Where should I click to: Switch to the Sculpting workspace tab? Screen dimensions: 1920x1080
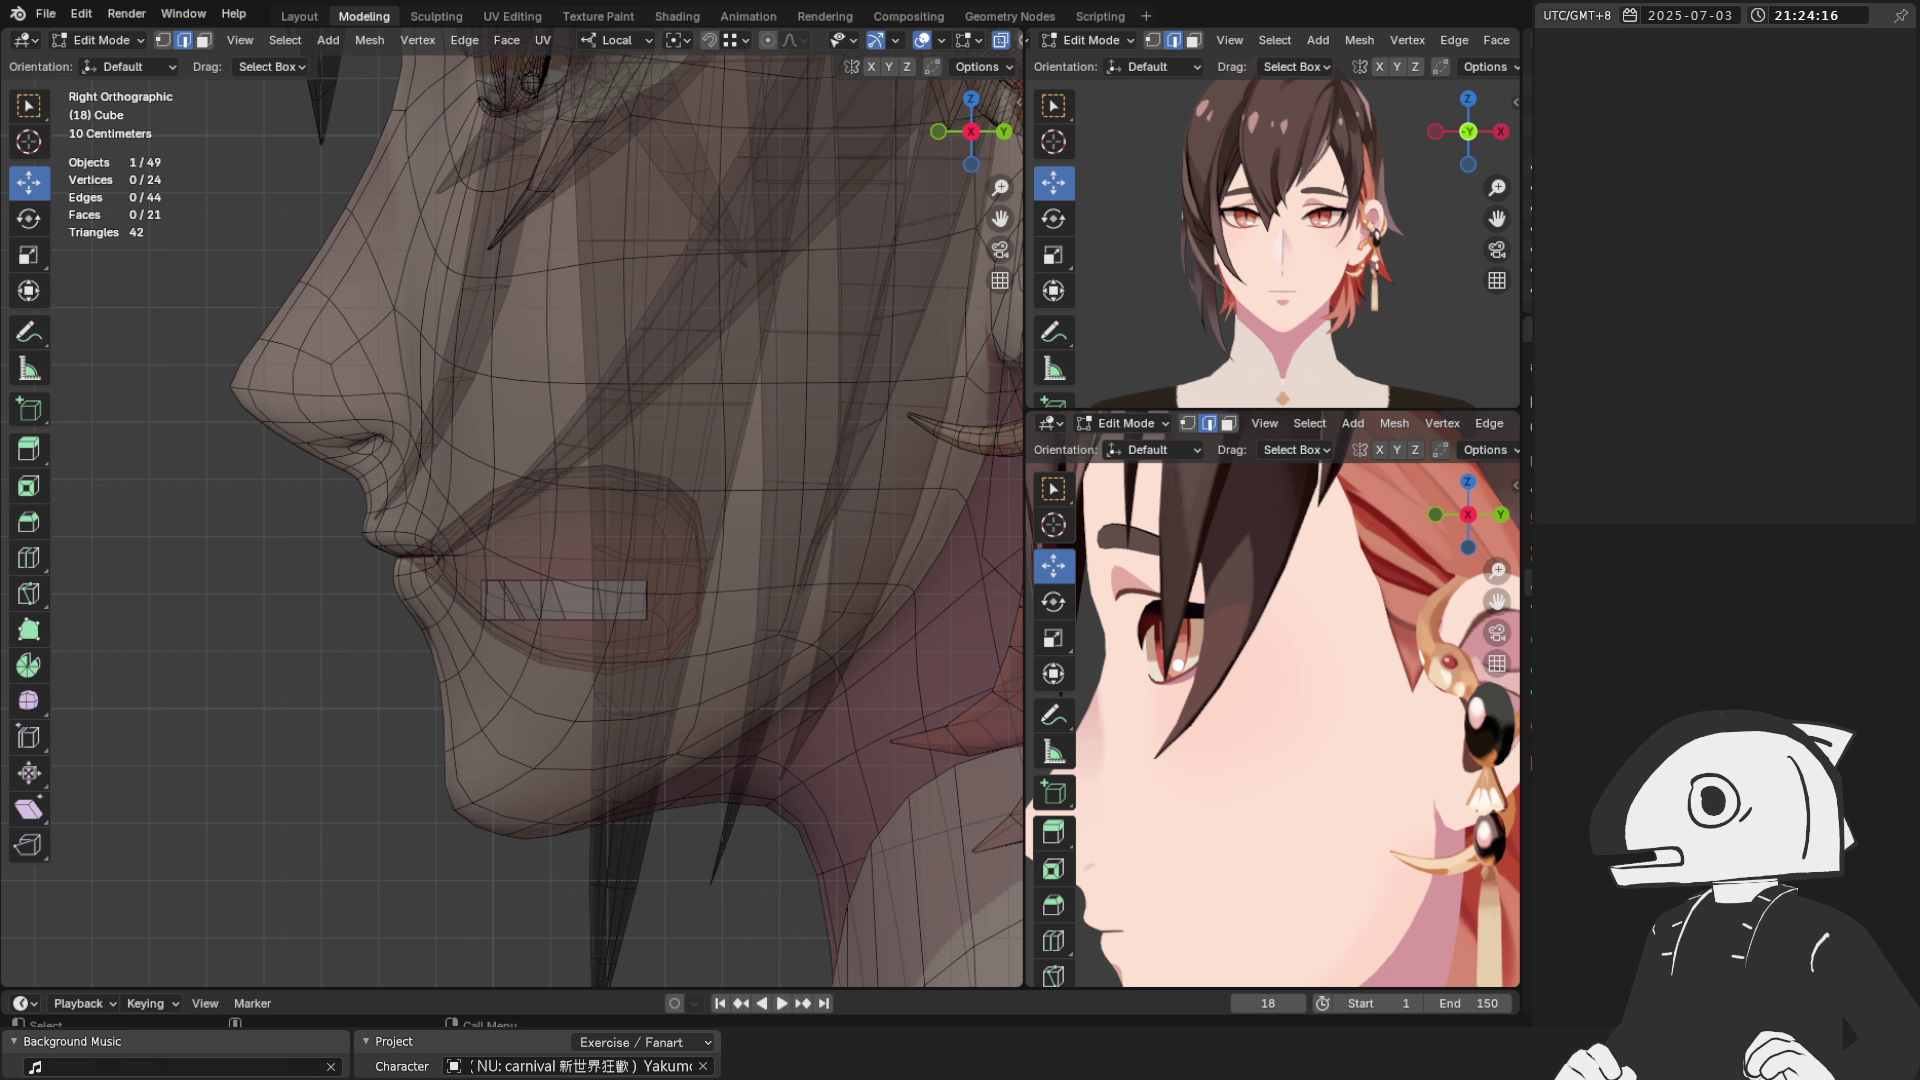click(436, 16)
